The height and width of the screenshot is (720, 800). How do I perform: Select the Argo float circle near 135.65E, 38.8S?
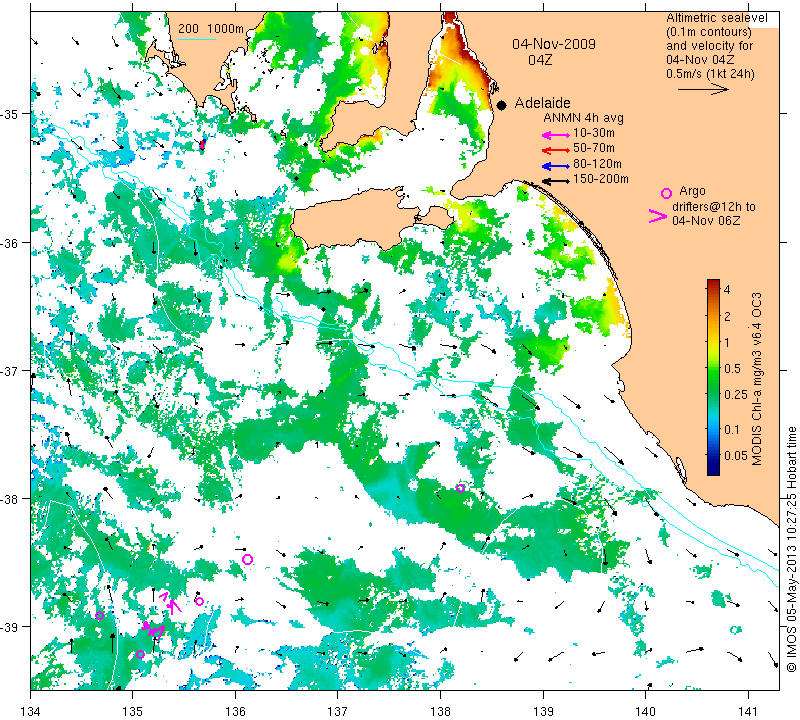tap(199, 601)
